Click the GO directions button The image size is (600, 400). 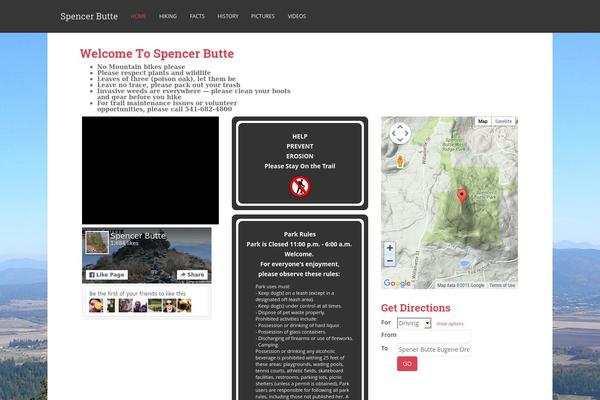(407, 364)
